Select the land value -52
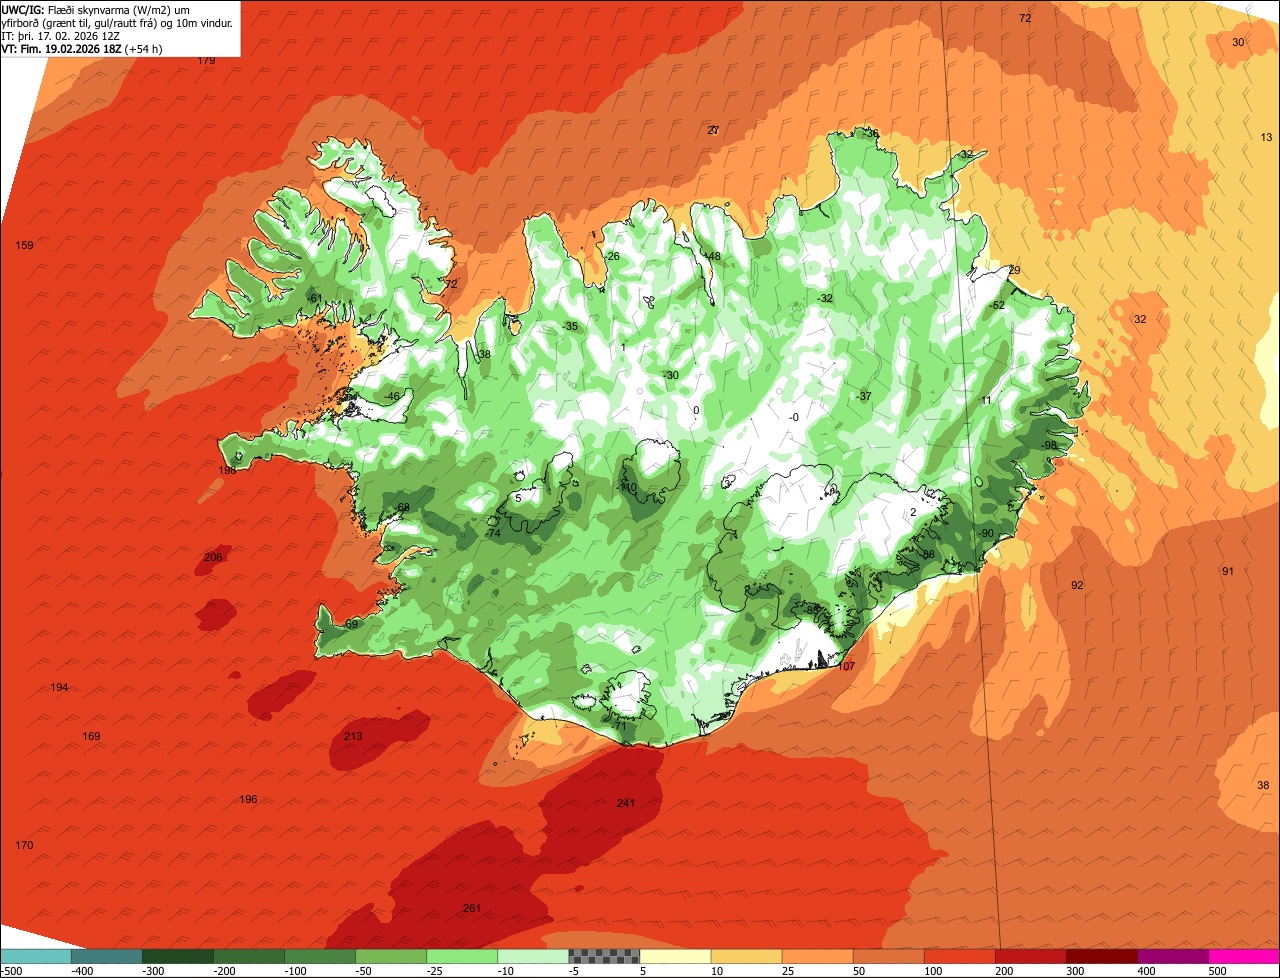Image resolution: width=1280 pixels, height=978 pixels. click(997, 306)
